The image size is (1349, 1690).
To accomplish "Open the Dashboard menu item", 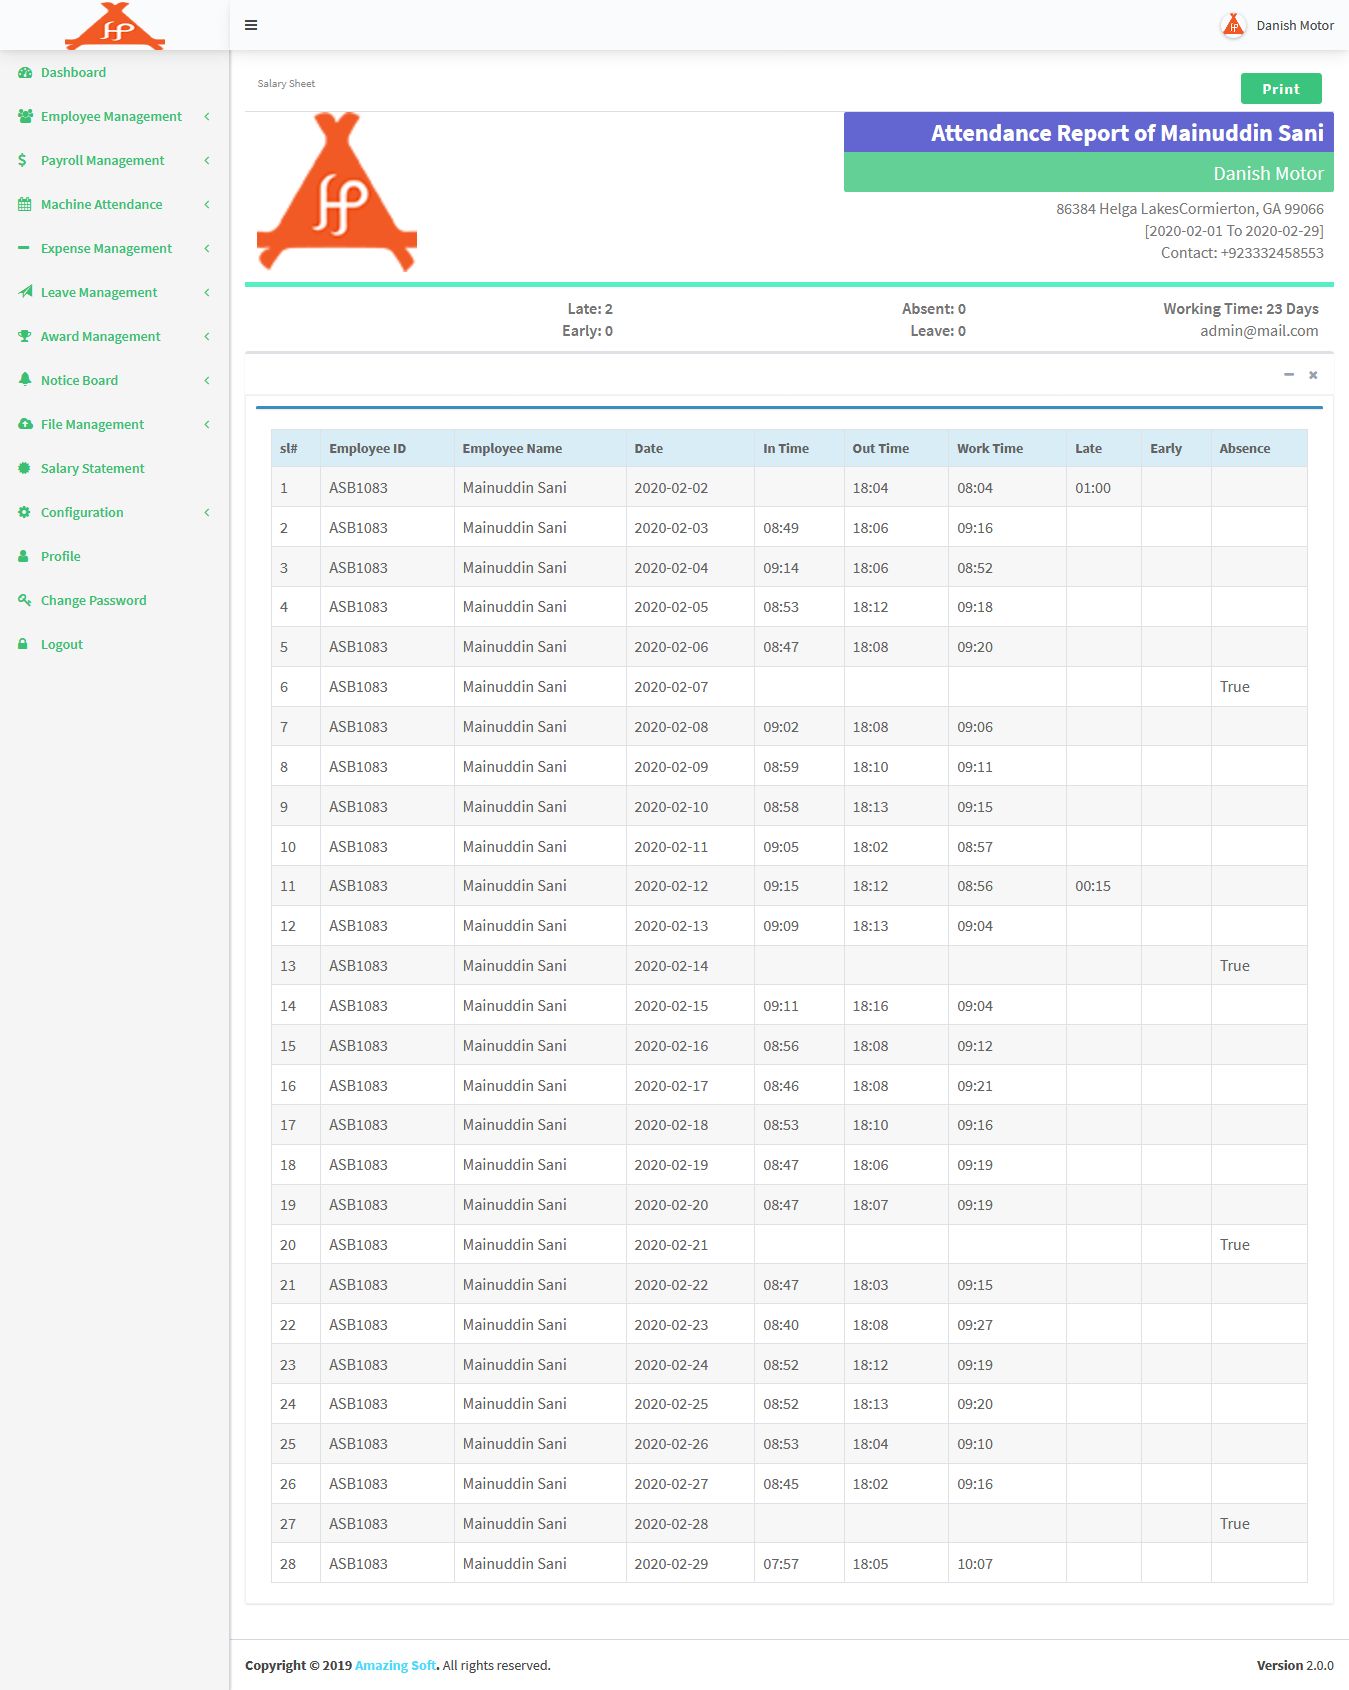I will coord(115,72).
